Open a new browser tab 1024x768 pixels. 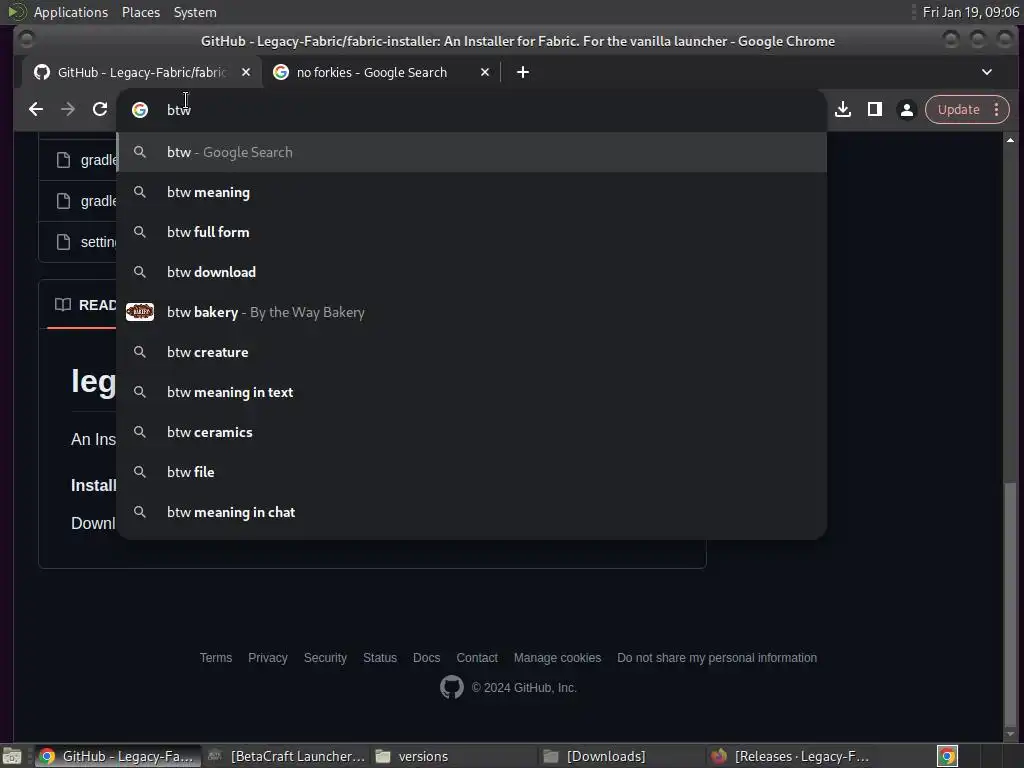tap(523, 72)
